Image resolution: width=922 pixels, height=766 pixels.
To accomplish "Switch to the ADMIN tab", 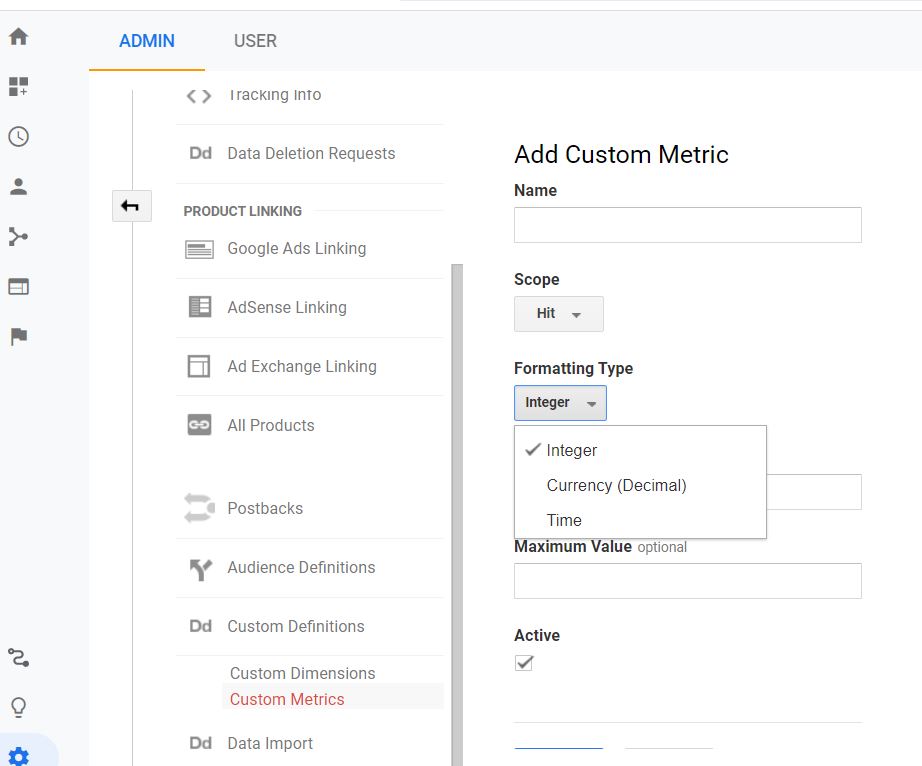I will tap(147, 41).
